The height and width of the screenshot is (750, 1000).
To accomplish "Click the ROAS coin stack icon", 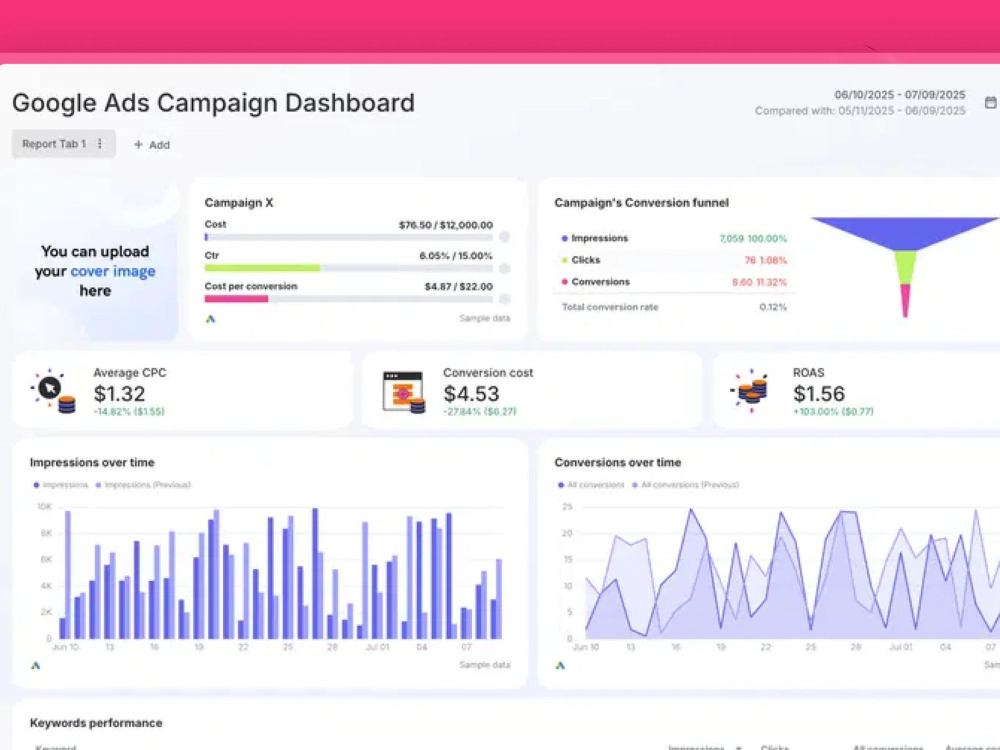I will (x=749, y=390).
